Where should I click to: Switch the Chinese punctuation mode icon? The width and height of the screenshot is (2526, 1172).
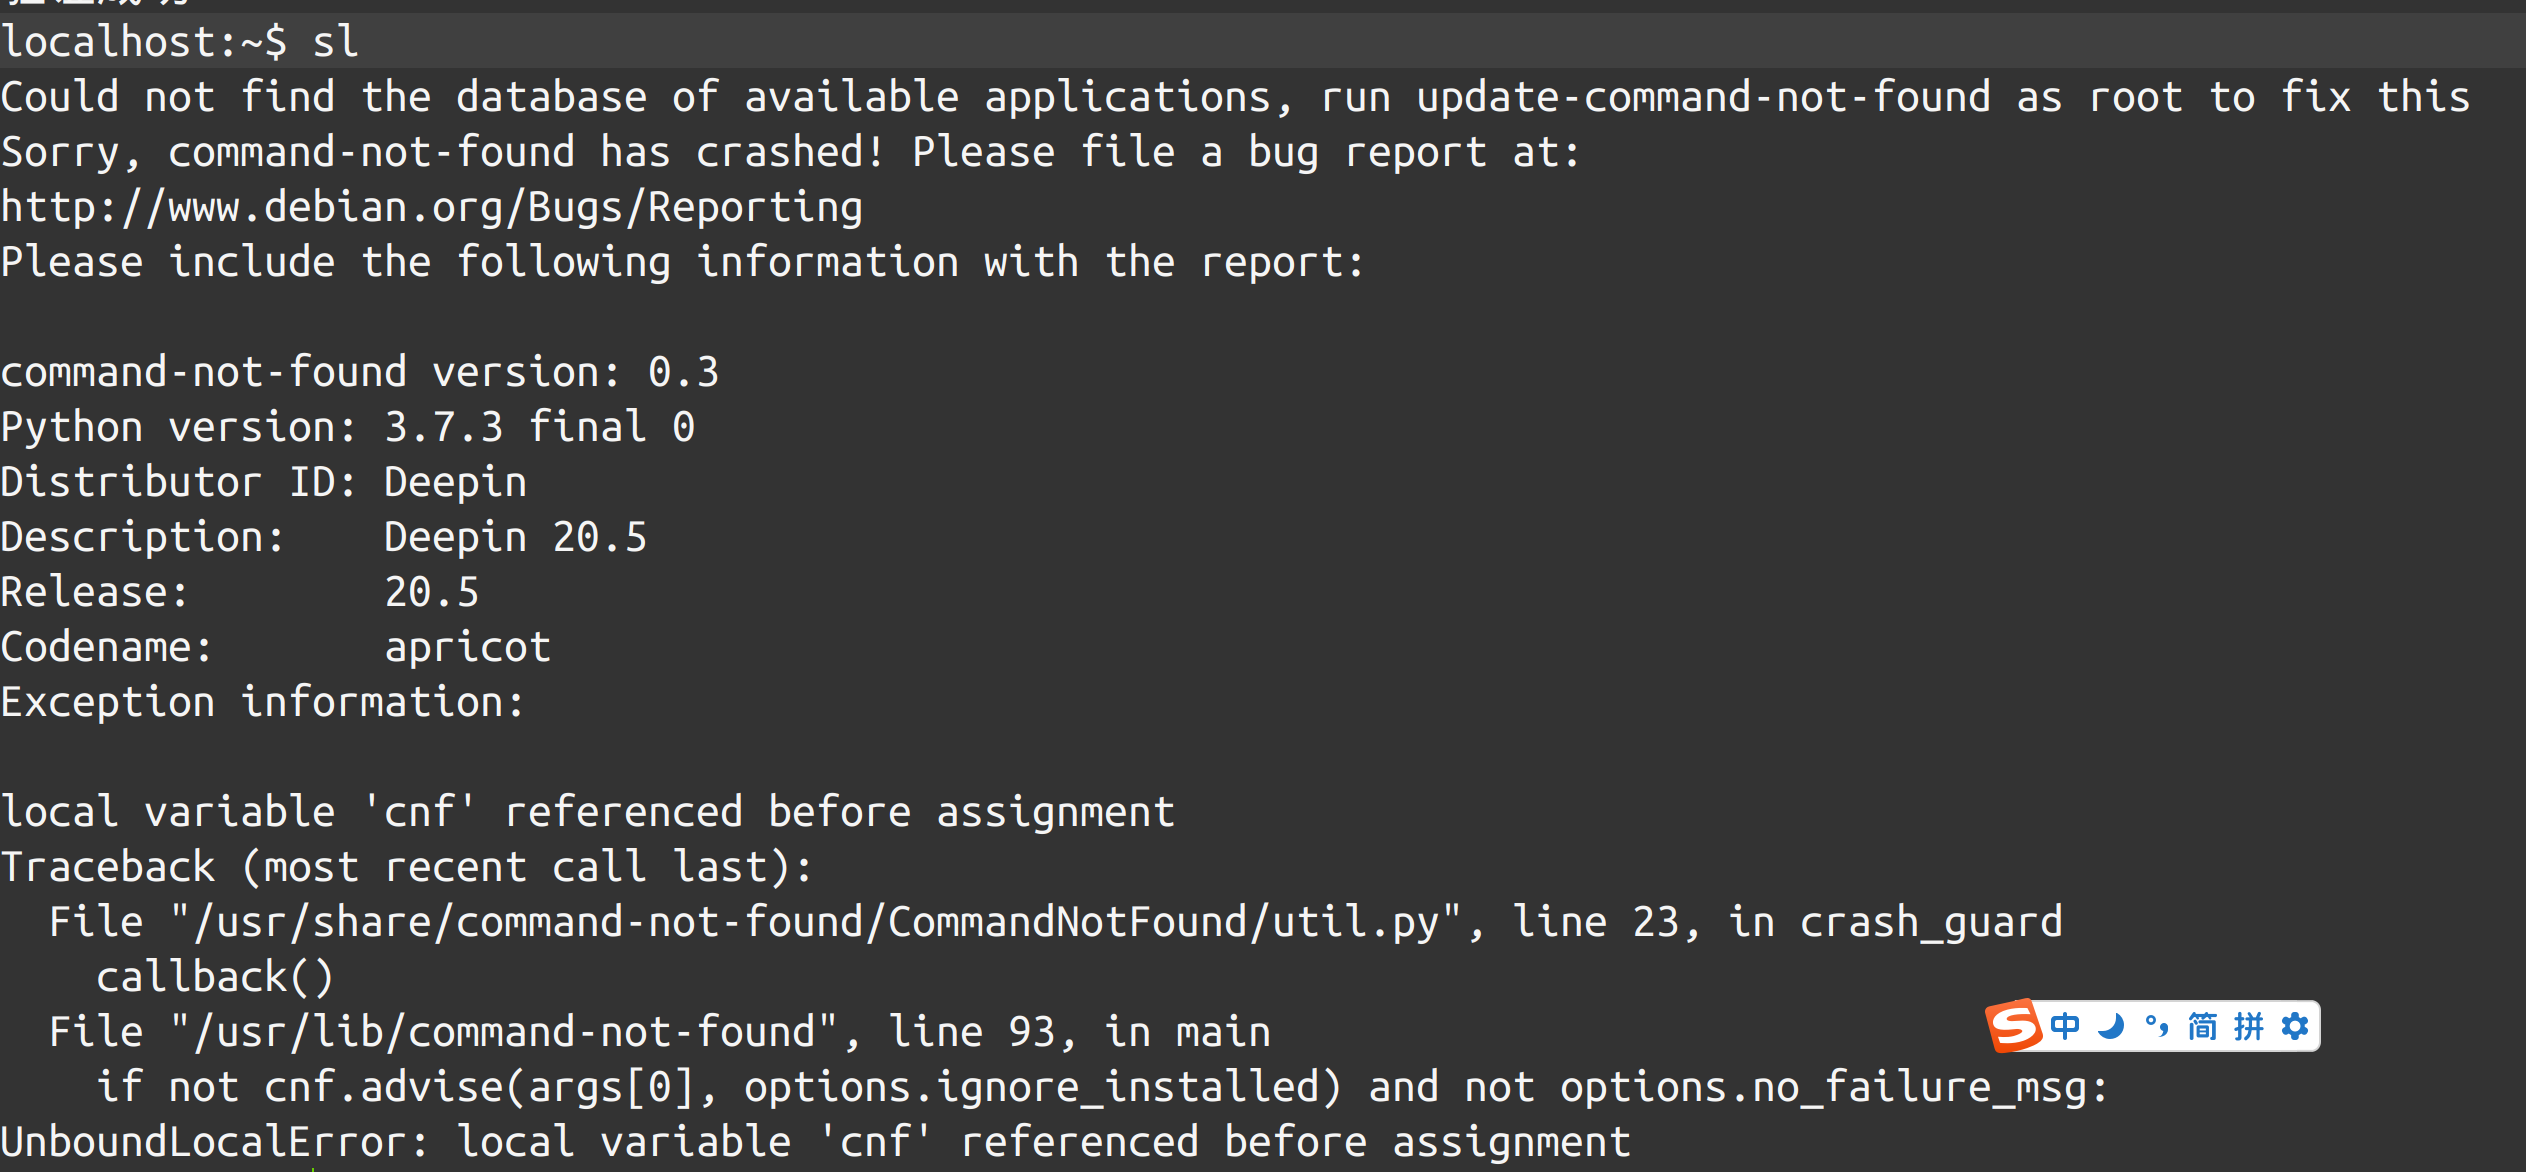pos(2157,1026)
